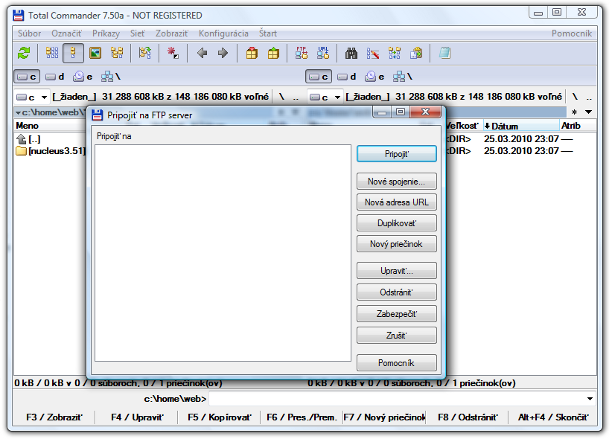Open Štart menu

[x=268, y=34]
